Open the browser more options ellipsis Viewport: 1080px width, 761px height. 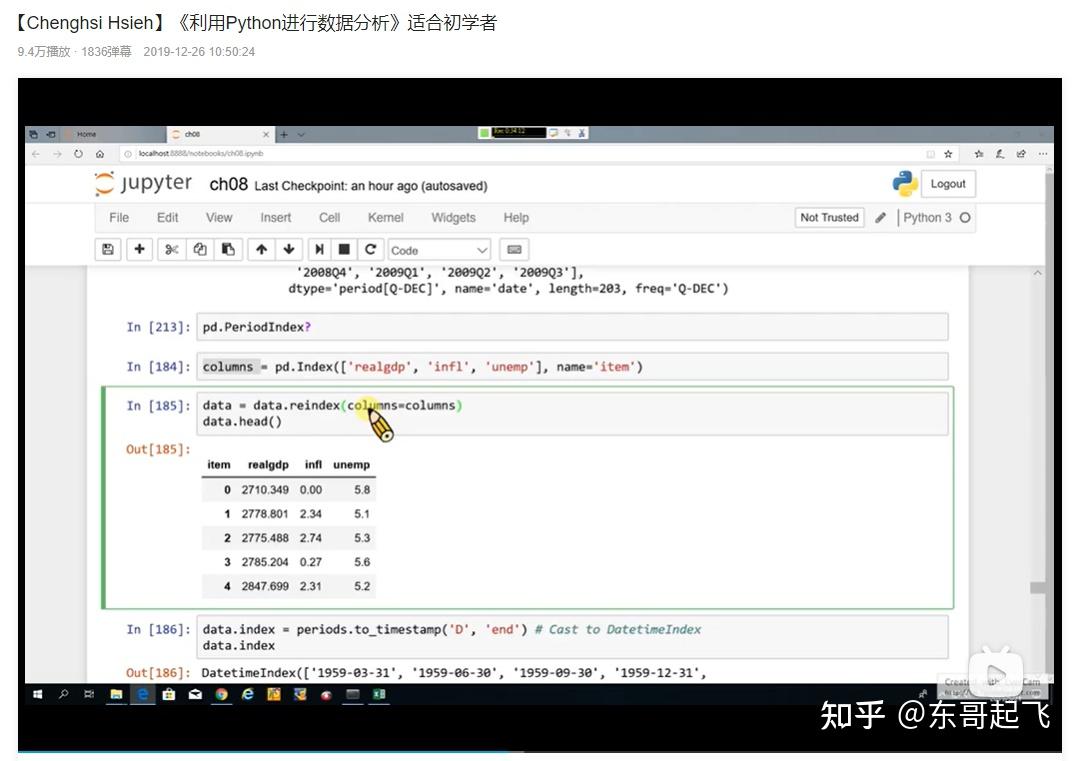tap(1043, 154)
